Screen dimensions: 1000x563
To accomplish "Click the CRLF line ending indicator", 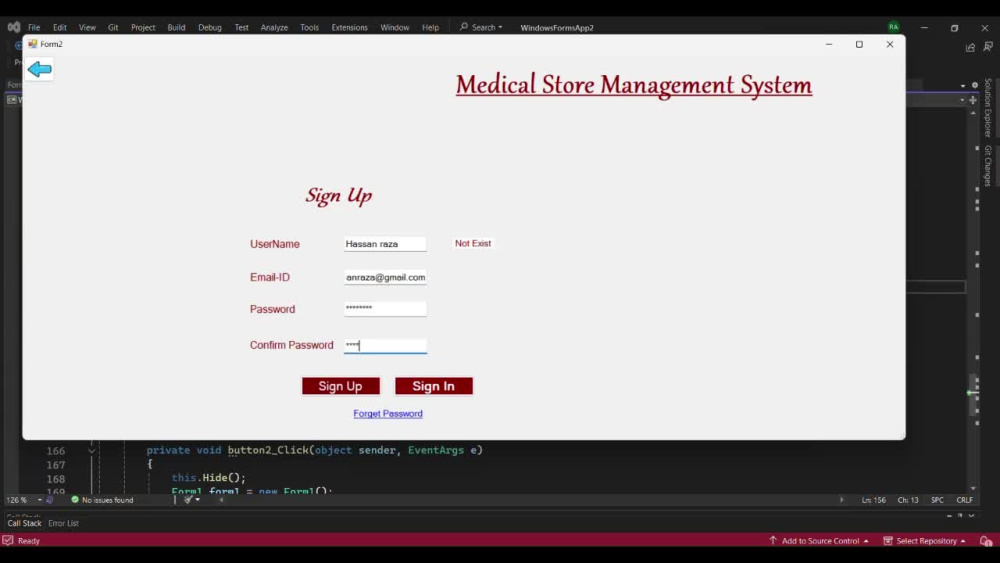I will tap(964, 500).
